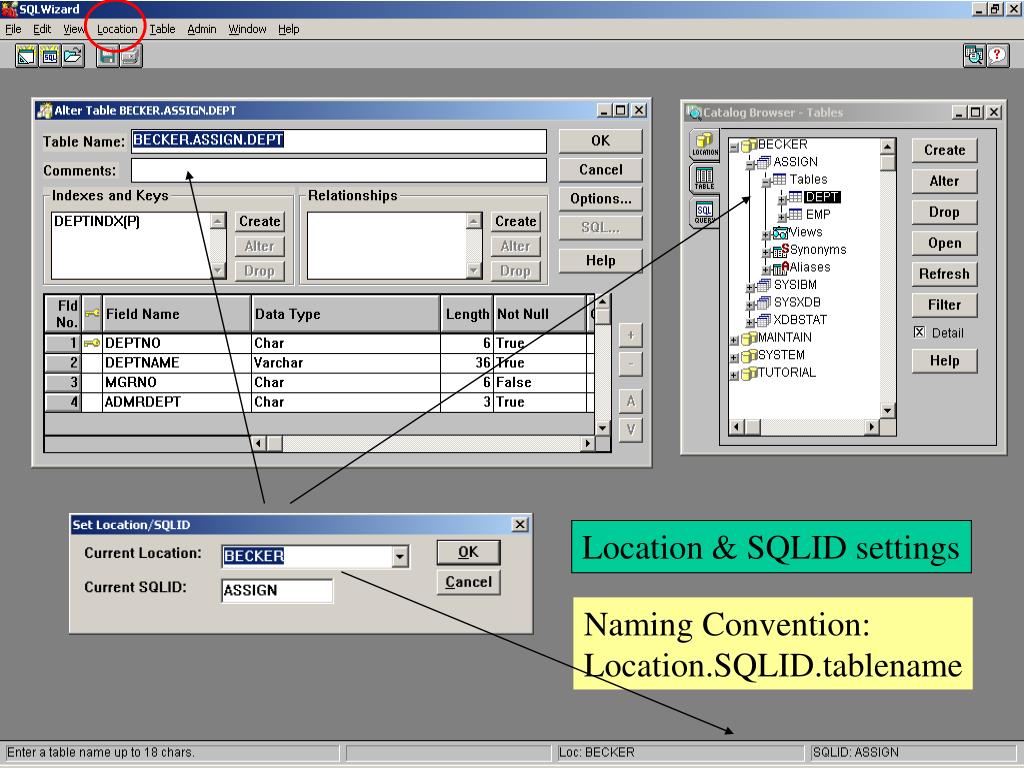Click the new SQL query toolbar icon
The image size is (1024, 768).
(50, 56)
